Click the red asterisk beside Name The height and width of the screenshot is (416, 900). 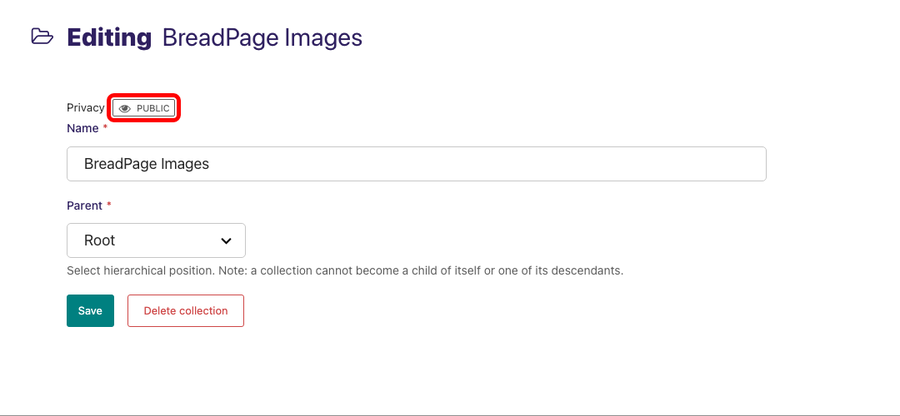(105, 128)
